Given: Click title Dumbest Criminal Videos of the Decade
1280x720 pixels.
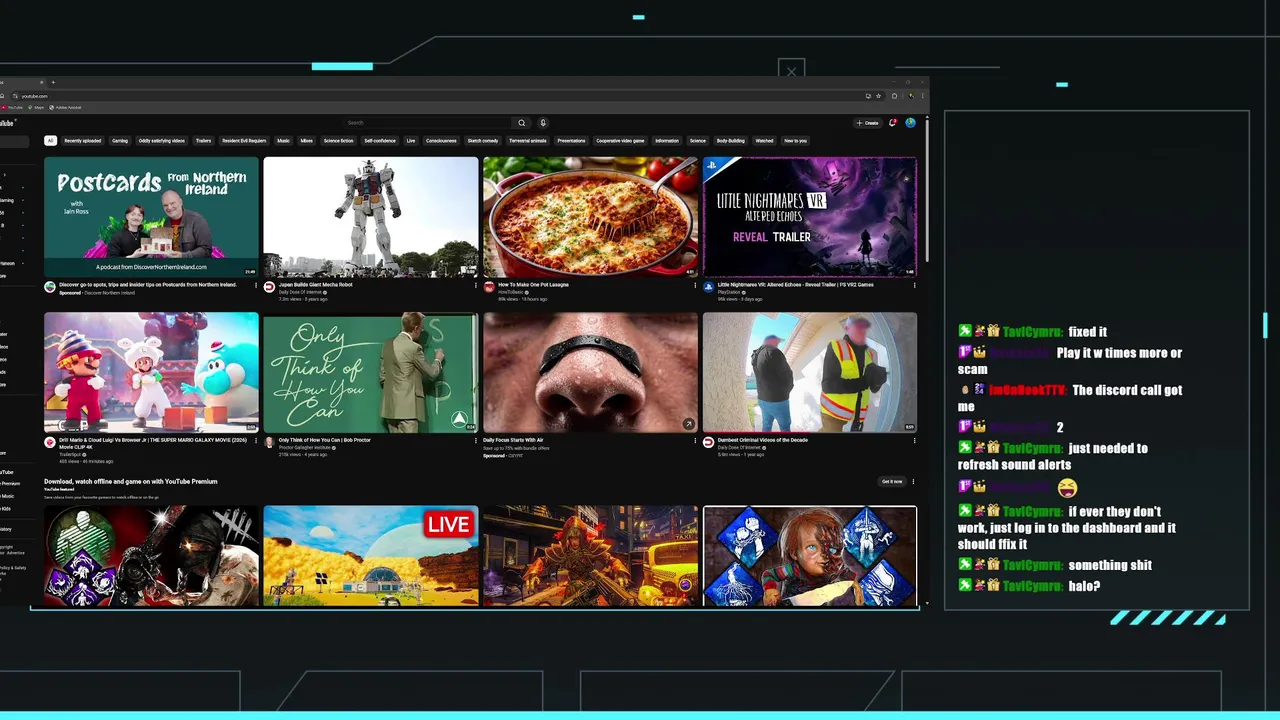Looking at the screenshot, I should coord(762,440).
